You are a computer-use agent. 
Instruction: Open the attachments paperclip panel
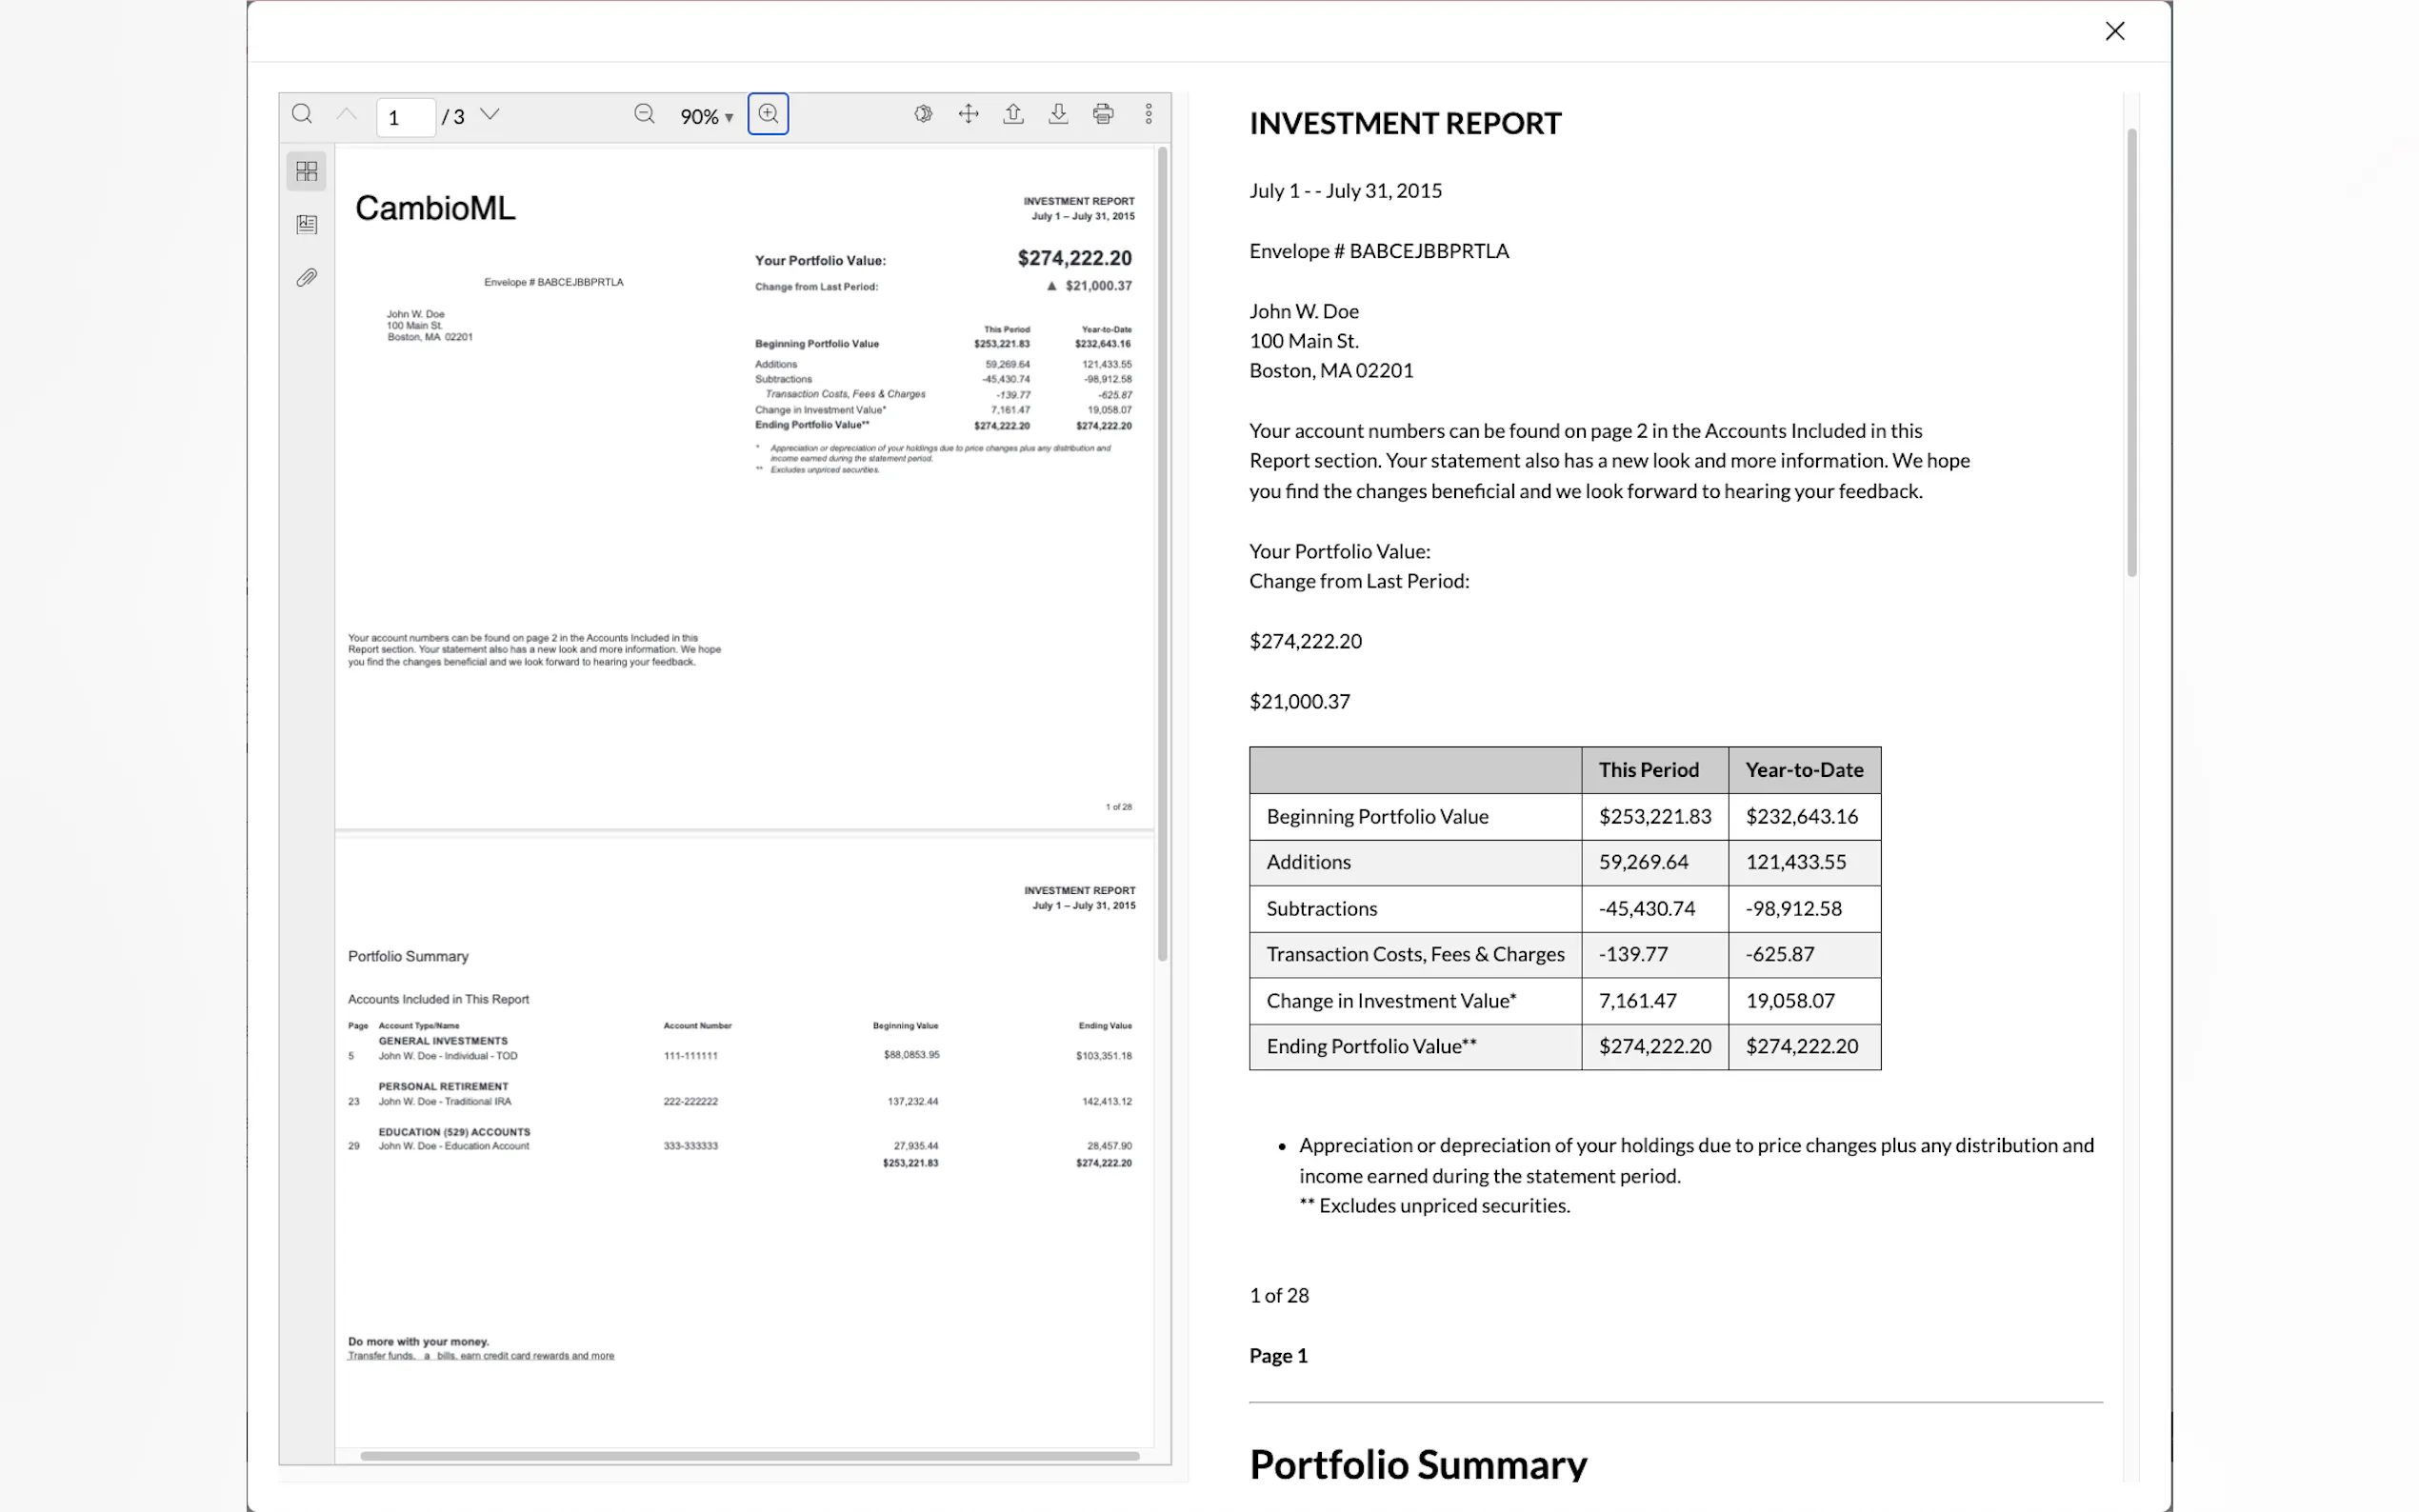(307, 277)
